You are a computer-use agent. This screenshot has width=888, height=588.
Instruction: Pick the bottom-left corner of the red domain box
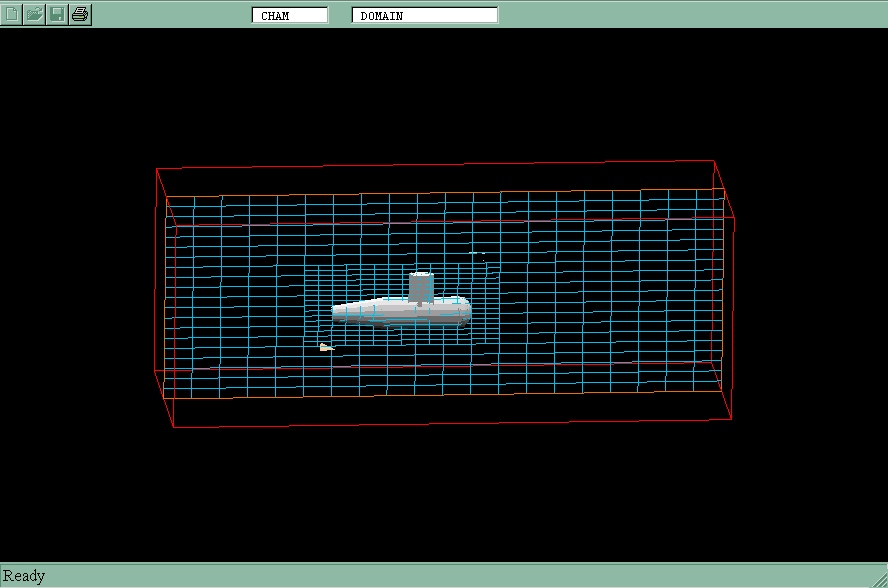coord(174,427)
